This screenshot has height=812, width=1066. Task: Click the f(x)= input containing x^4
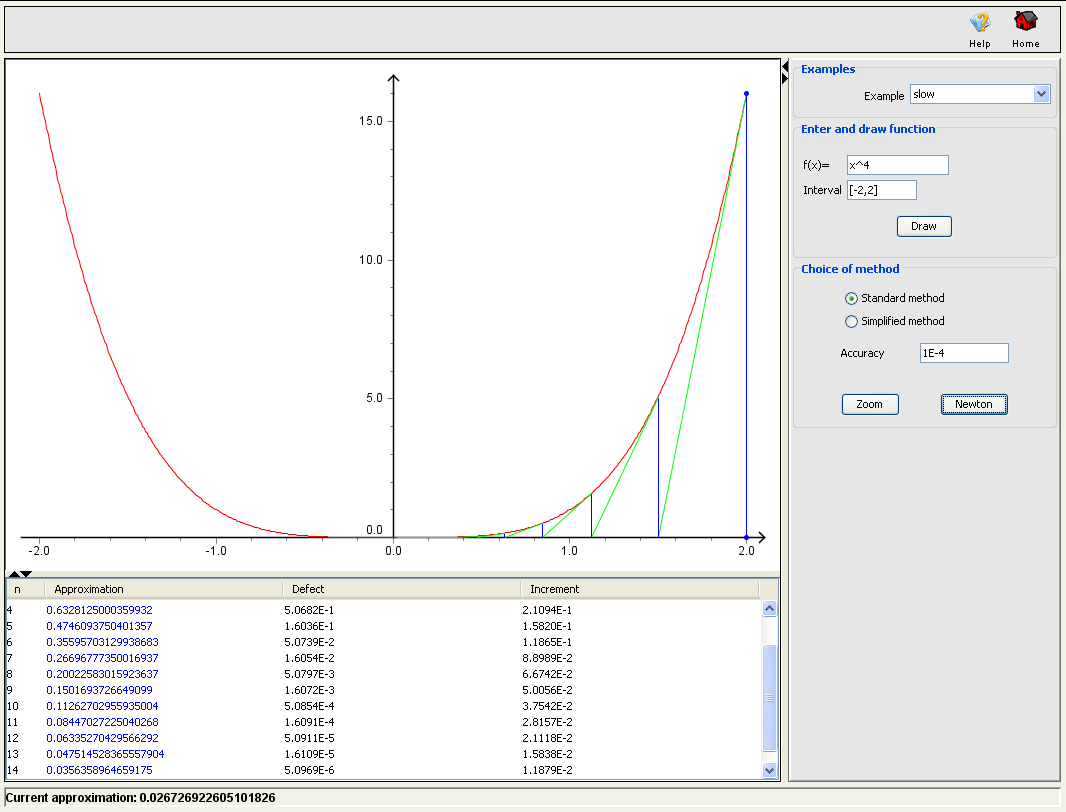click(897, 165)
